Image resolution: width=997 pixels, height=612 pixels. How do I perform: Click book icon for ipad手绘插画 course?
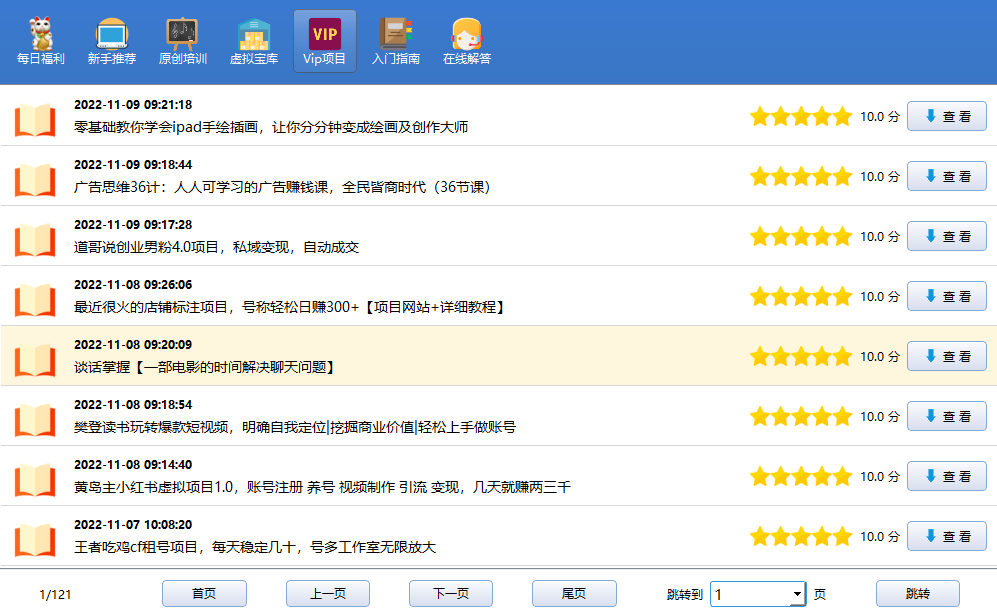pyautogui.click(x=35, y=120)
